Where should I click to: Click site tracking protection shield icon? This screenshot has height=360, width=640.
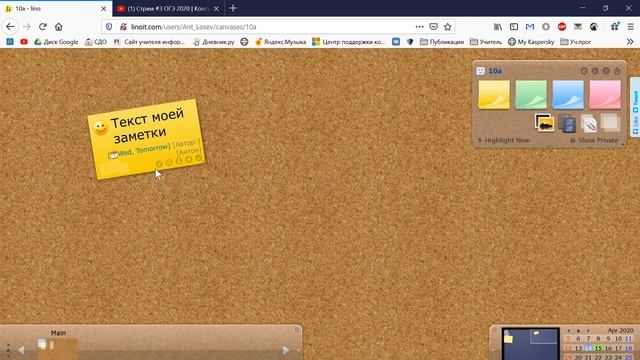coord(109,27)
